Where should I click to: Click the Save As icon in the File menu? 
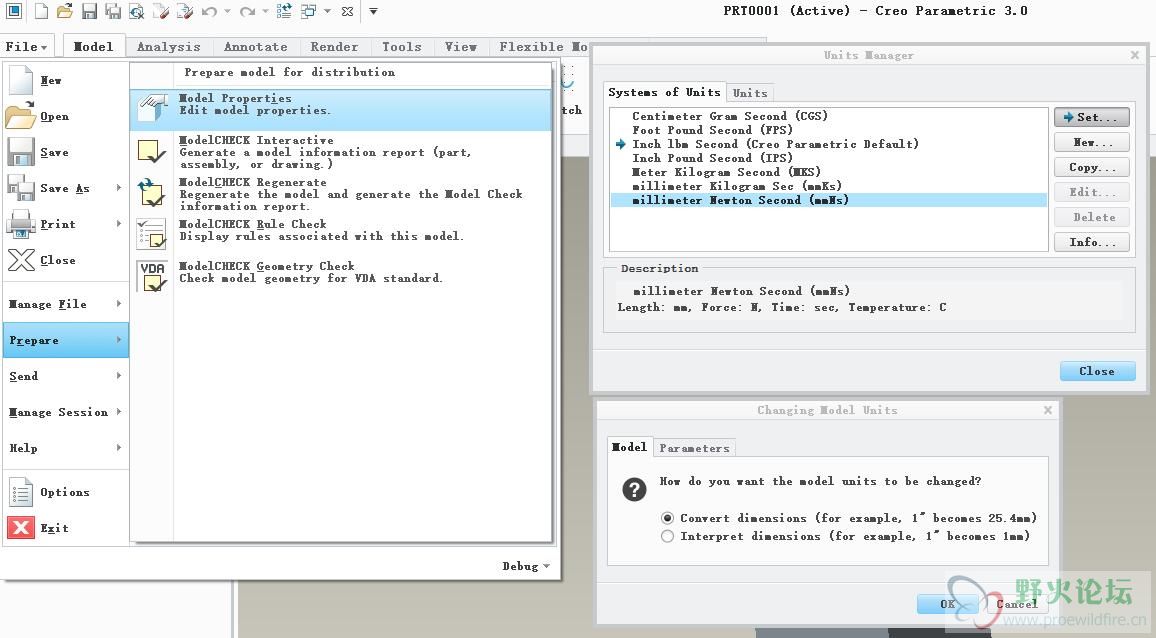(21, 188)
